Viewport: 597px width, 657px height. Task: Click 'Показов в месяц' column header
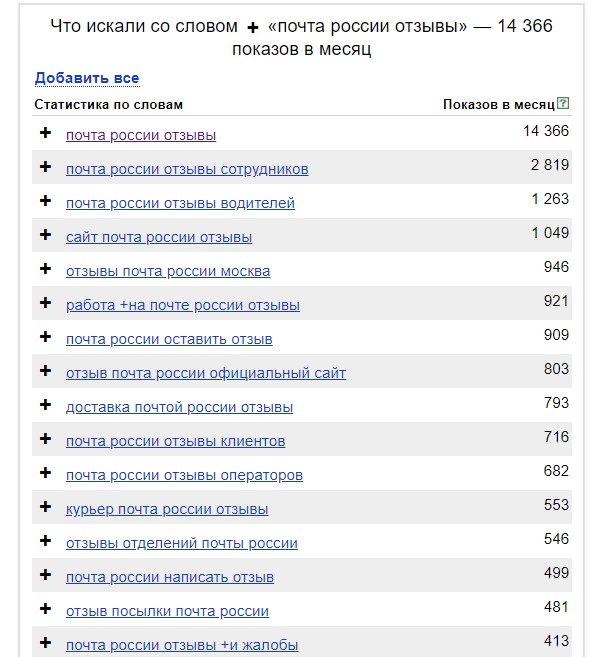tap(499, 104)
